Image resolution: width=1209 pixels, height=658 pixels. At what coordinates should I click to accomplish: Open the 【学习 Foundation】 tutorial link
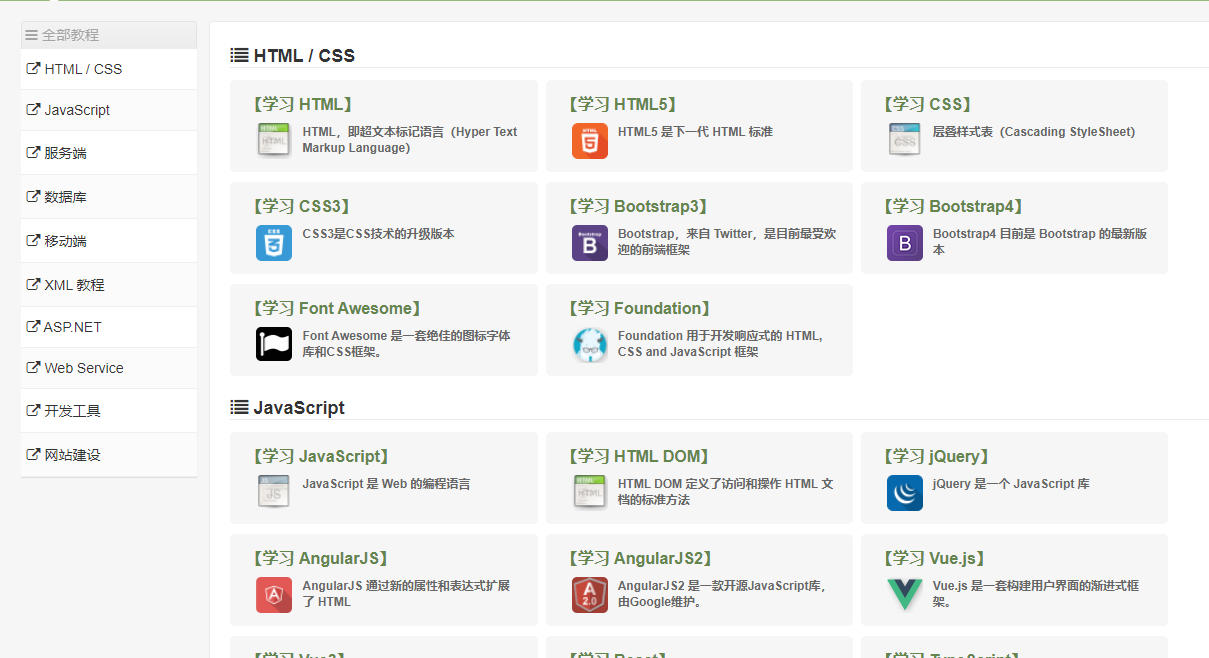tap(642, 308)
